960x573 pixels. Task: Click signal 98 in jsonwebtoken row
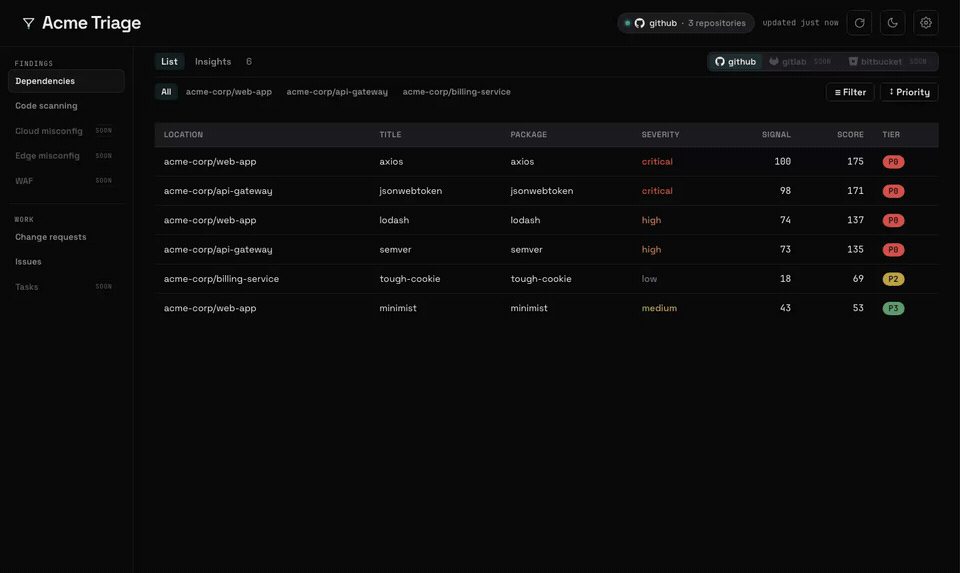click(x=785, y=191)
